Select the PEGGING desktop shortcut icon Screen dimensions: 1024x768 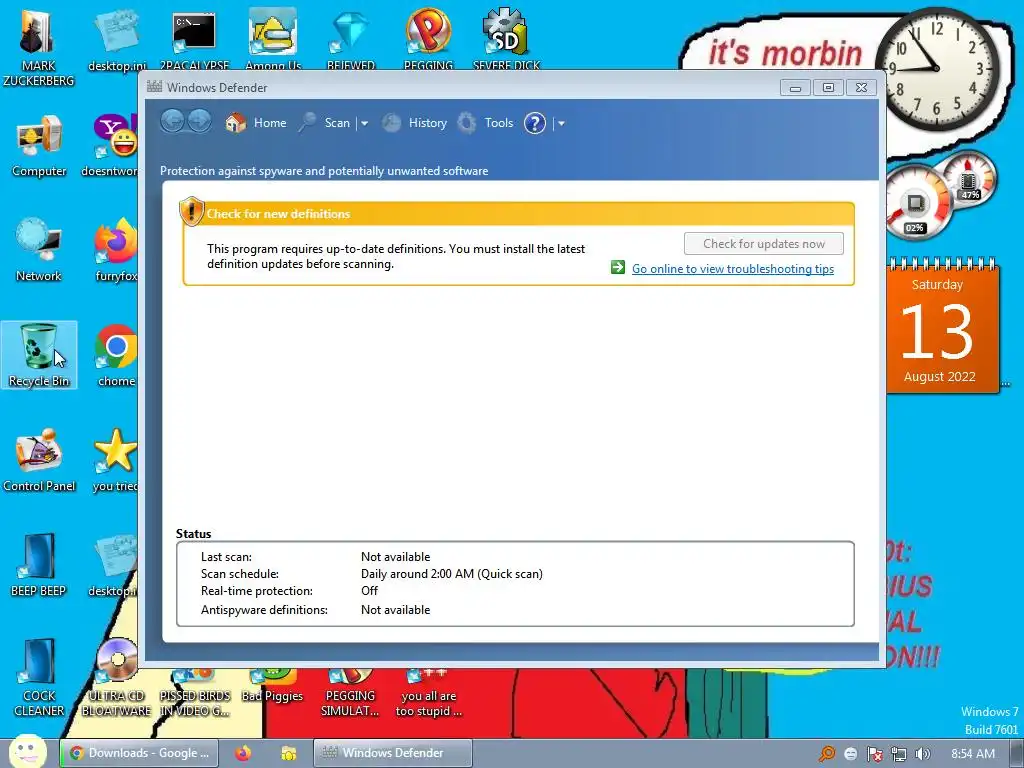(x=428, y=38)
